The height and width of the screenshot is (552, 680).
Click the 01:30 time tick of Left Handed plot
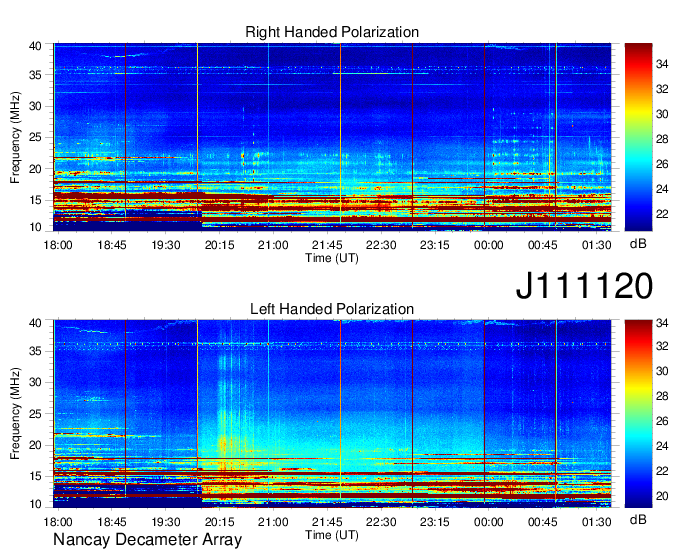coord(597,522)
